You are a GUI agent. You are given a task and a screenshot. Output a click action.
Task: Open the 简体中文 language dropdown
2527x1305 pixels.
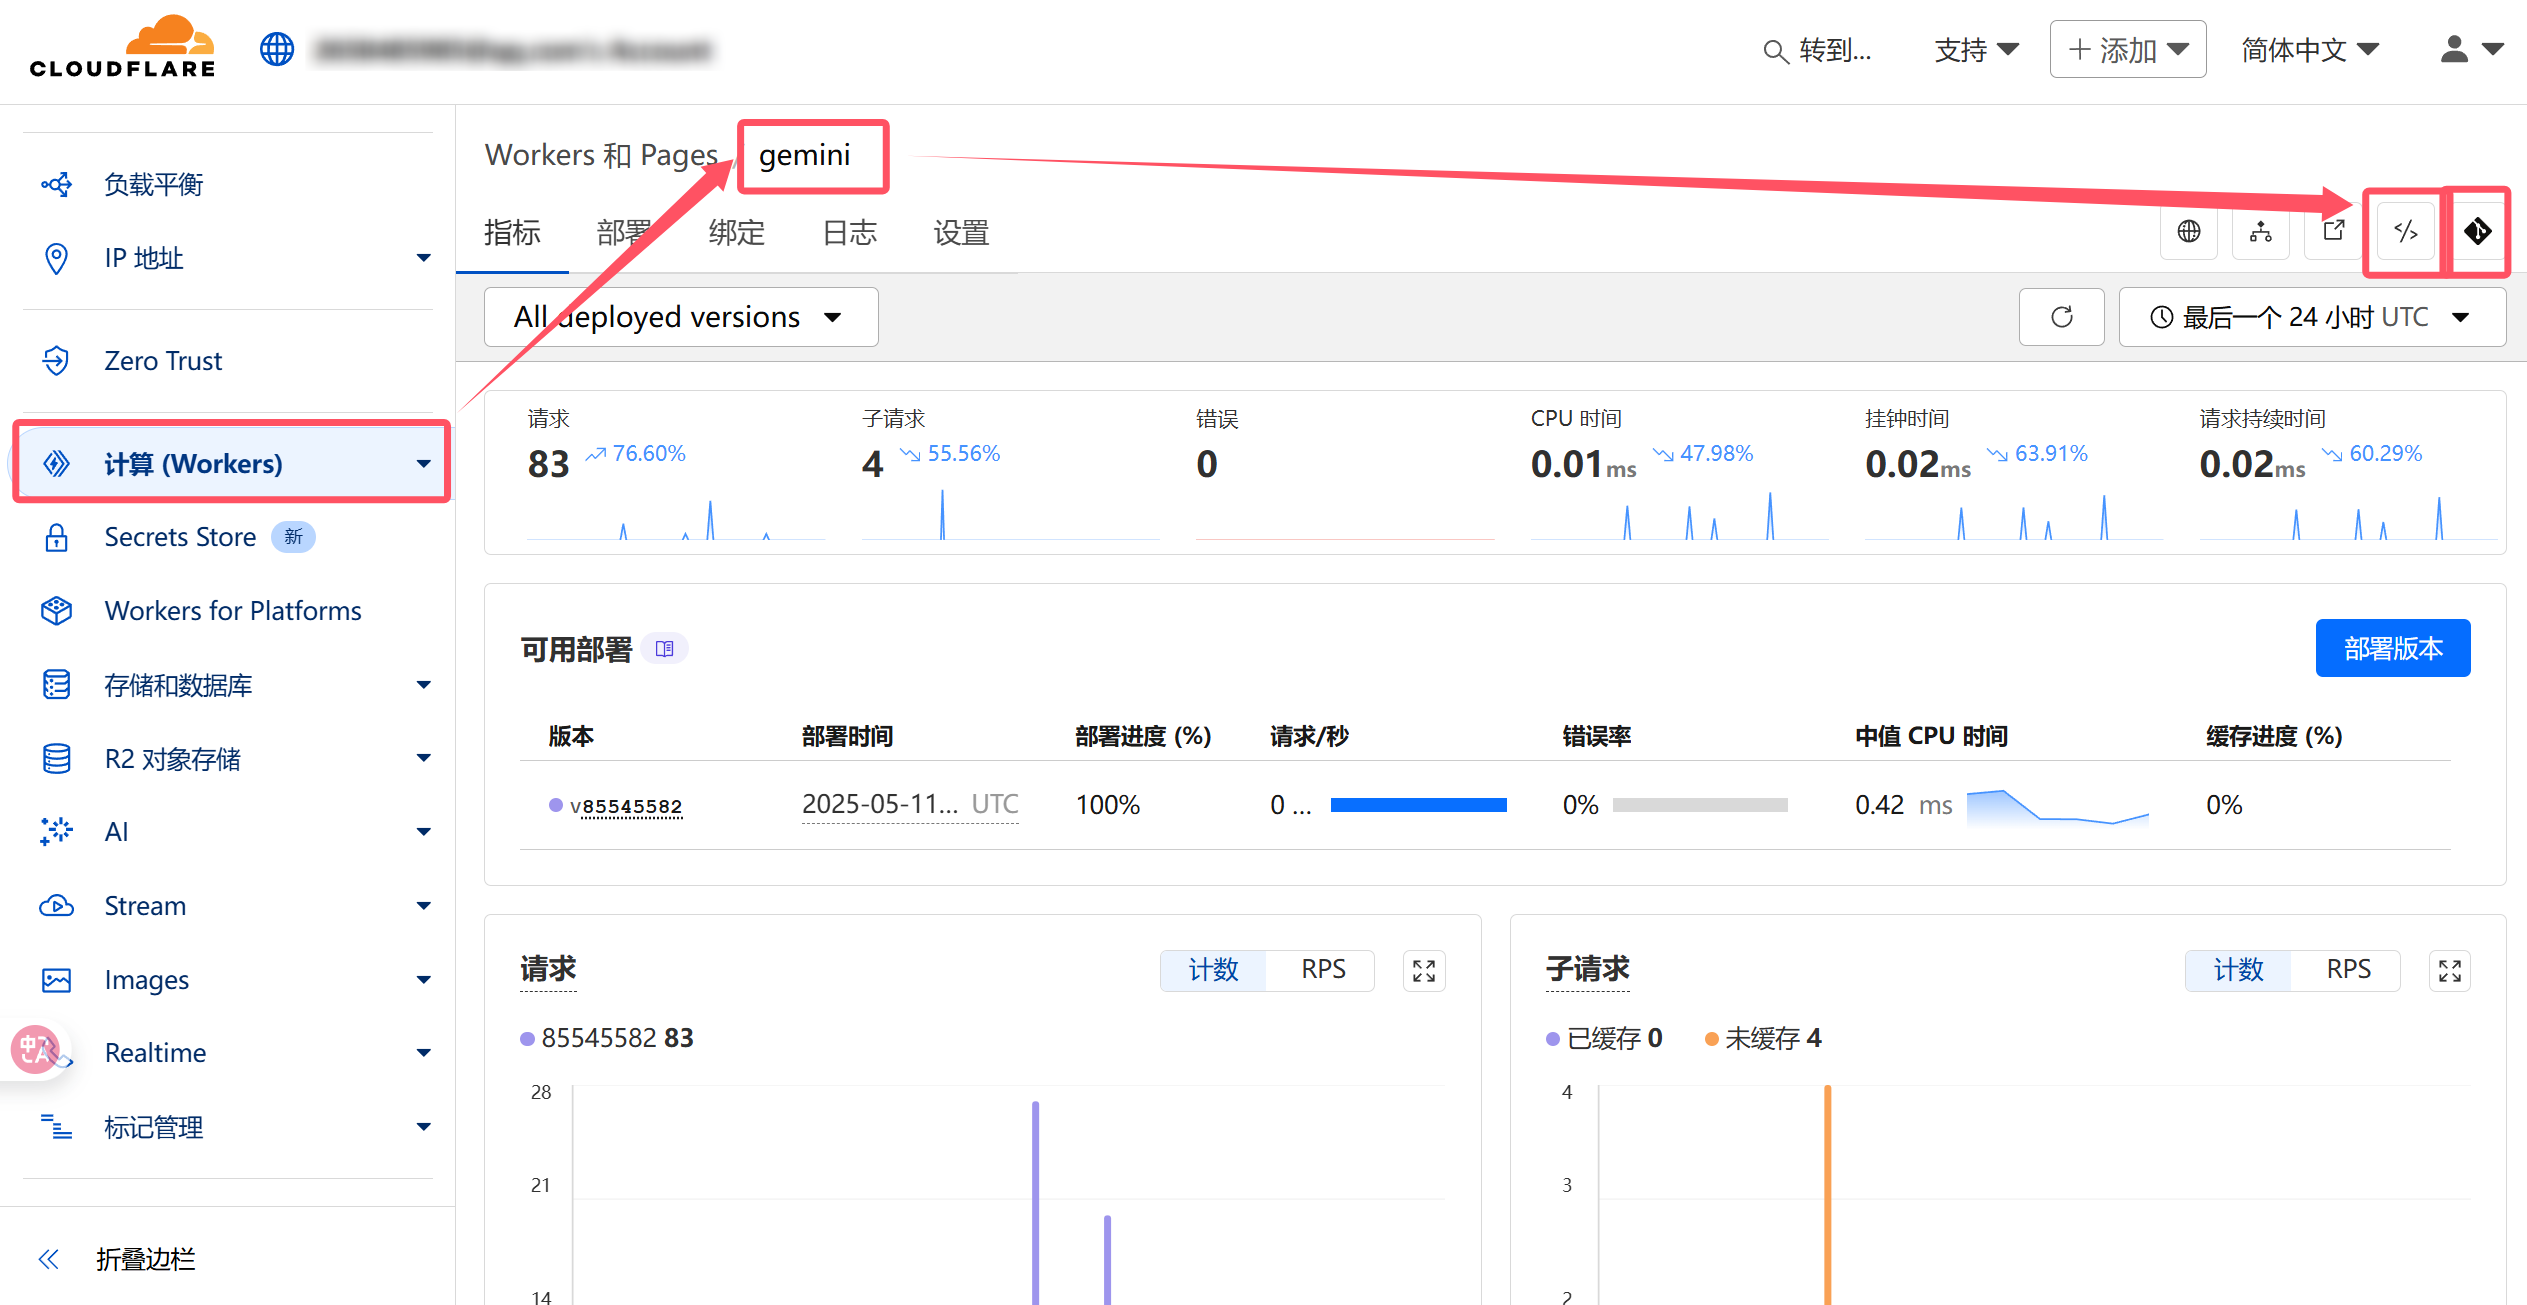(2309, 50)
